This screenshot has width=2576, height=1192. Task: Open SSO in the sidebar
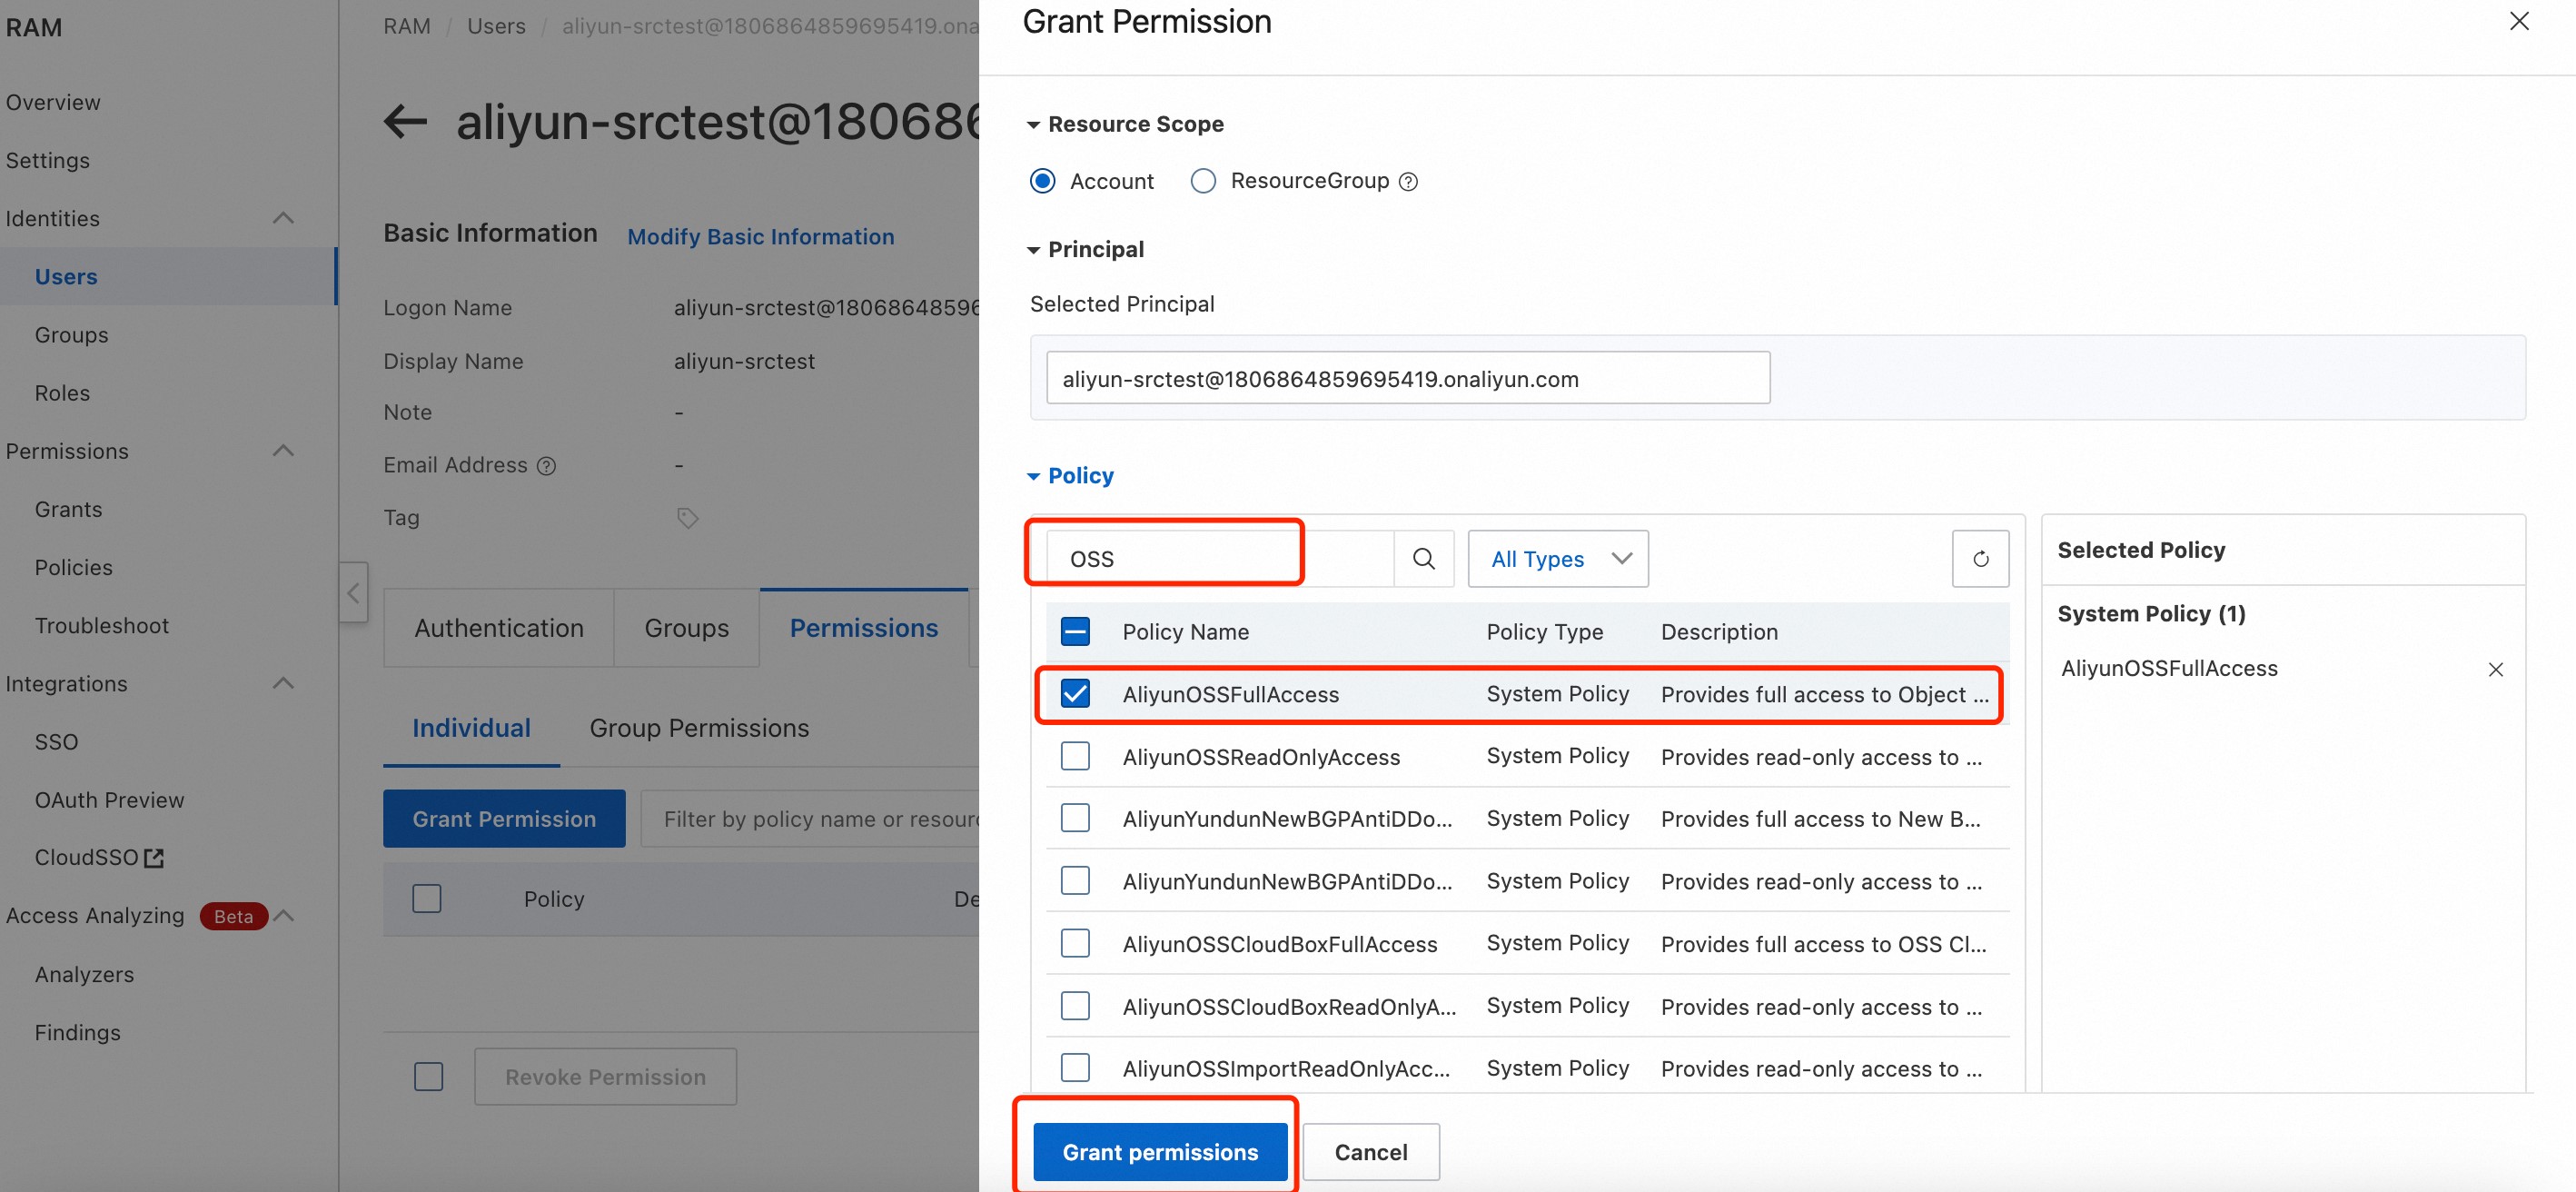tap(56, 742)
